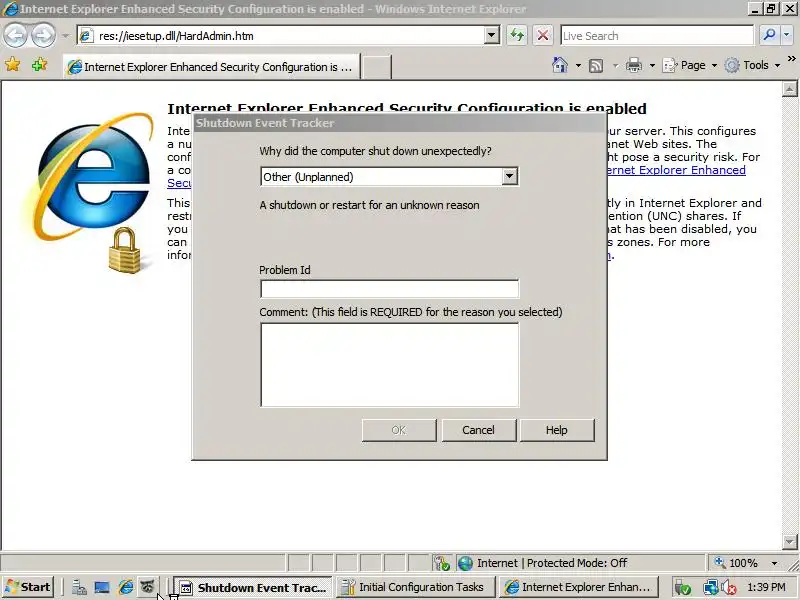Click the 1:39 PM system clock
The image size is (800, 600).
click(766, 588)
